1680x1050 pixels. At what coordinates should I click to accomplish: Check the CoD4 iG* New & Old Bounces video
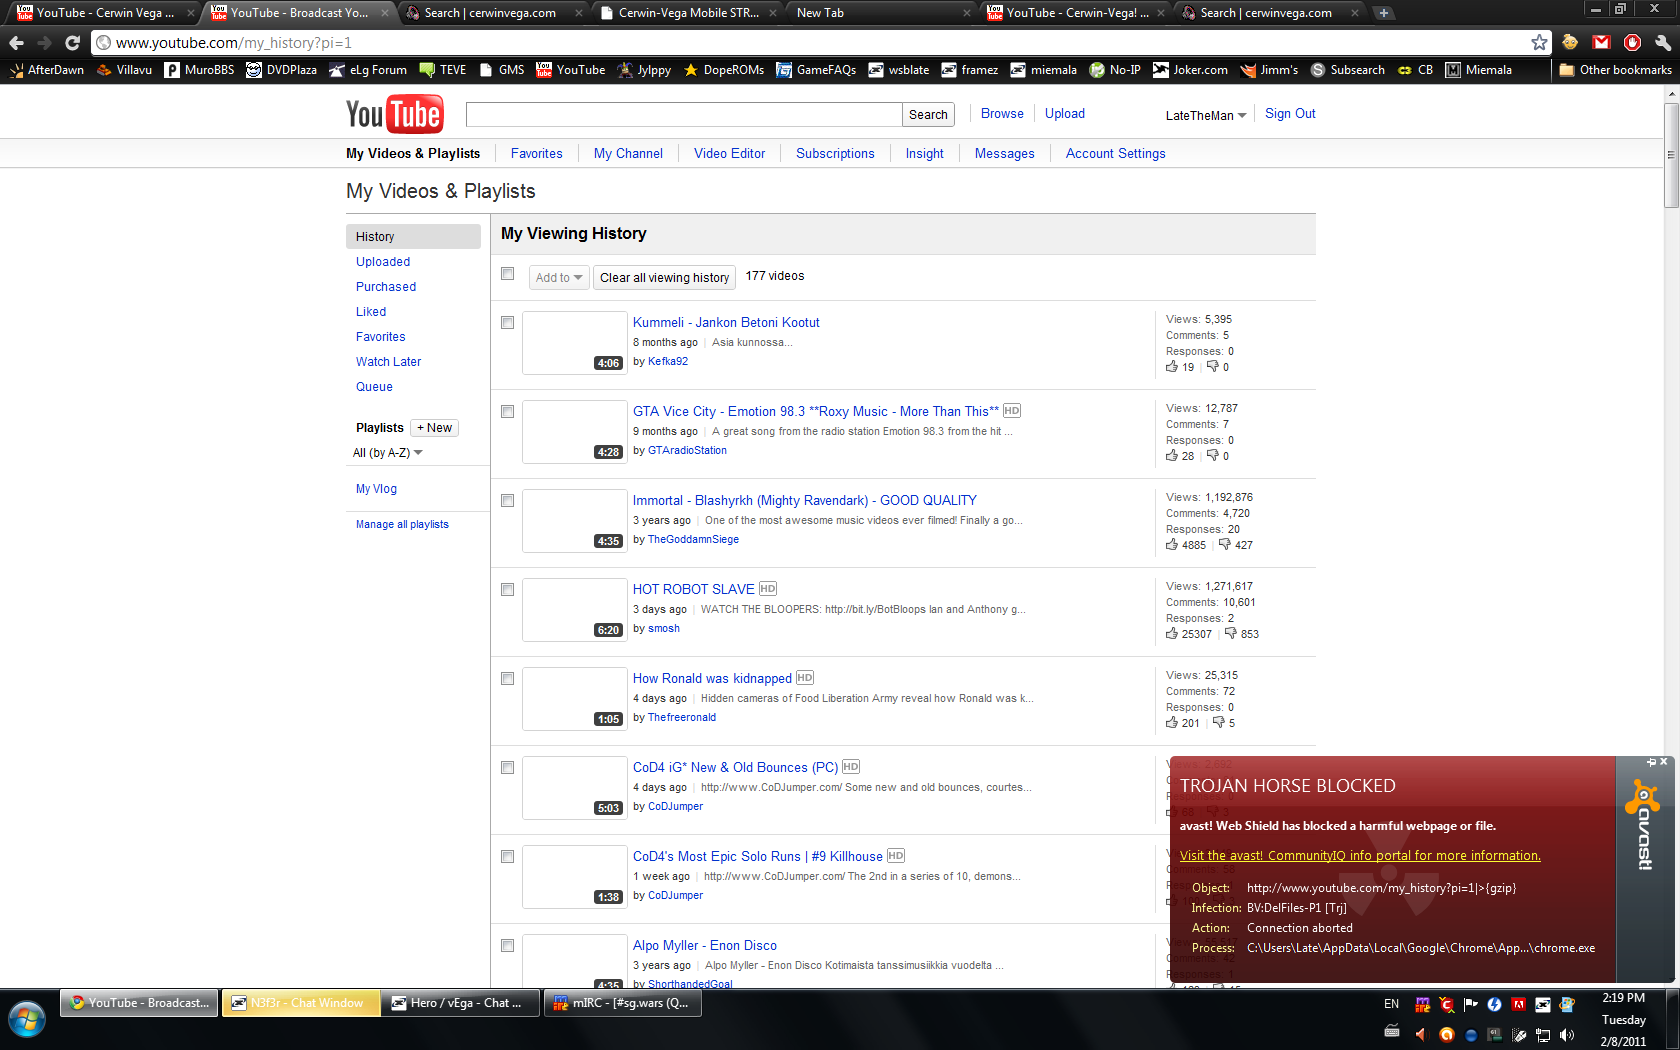click(508, 768)
